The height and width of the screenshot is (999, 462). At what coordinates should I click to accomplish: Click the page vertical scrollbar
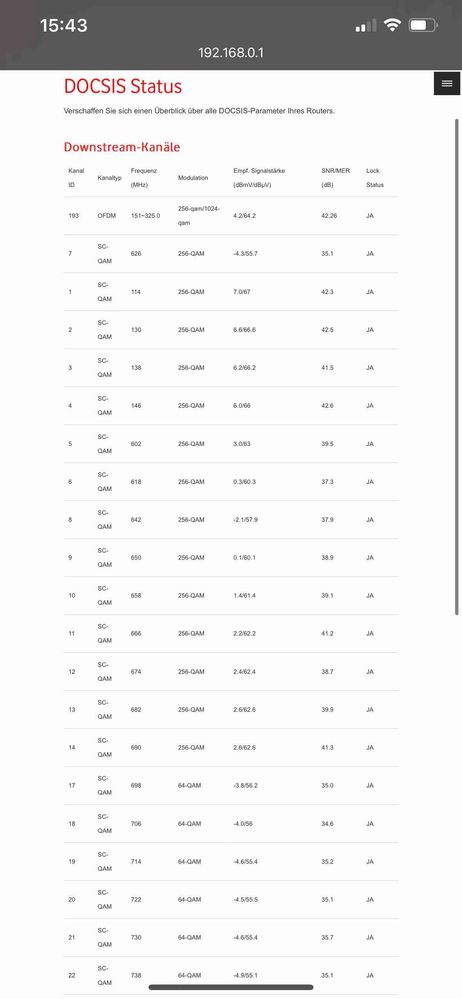[456, 366]
